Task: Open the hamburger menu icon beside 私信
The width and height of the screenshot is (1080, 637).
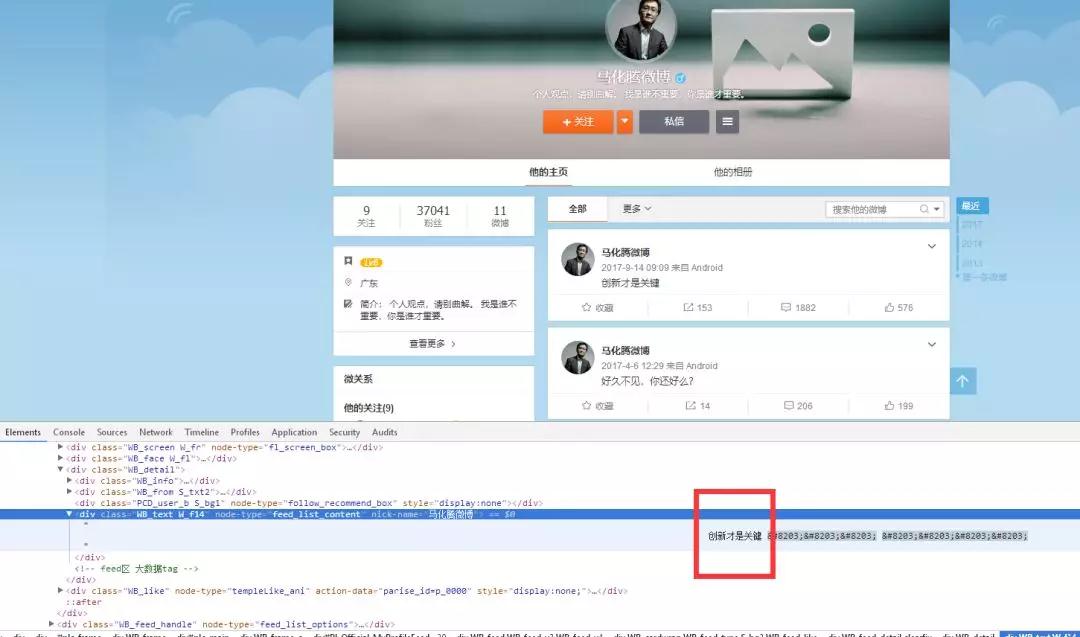Action: pos(727,122)
